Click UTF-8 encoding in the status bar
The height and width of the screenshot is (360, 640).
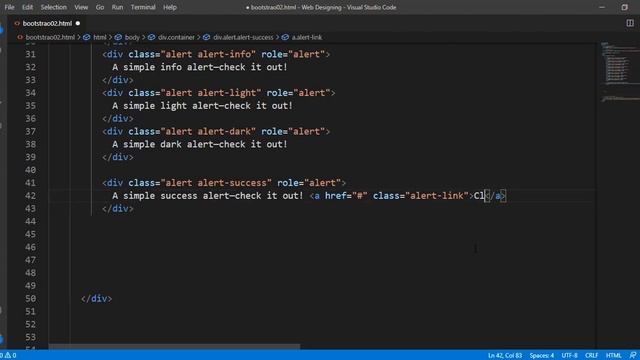click(569, 356)
